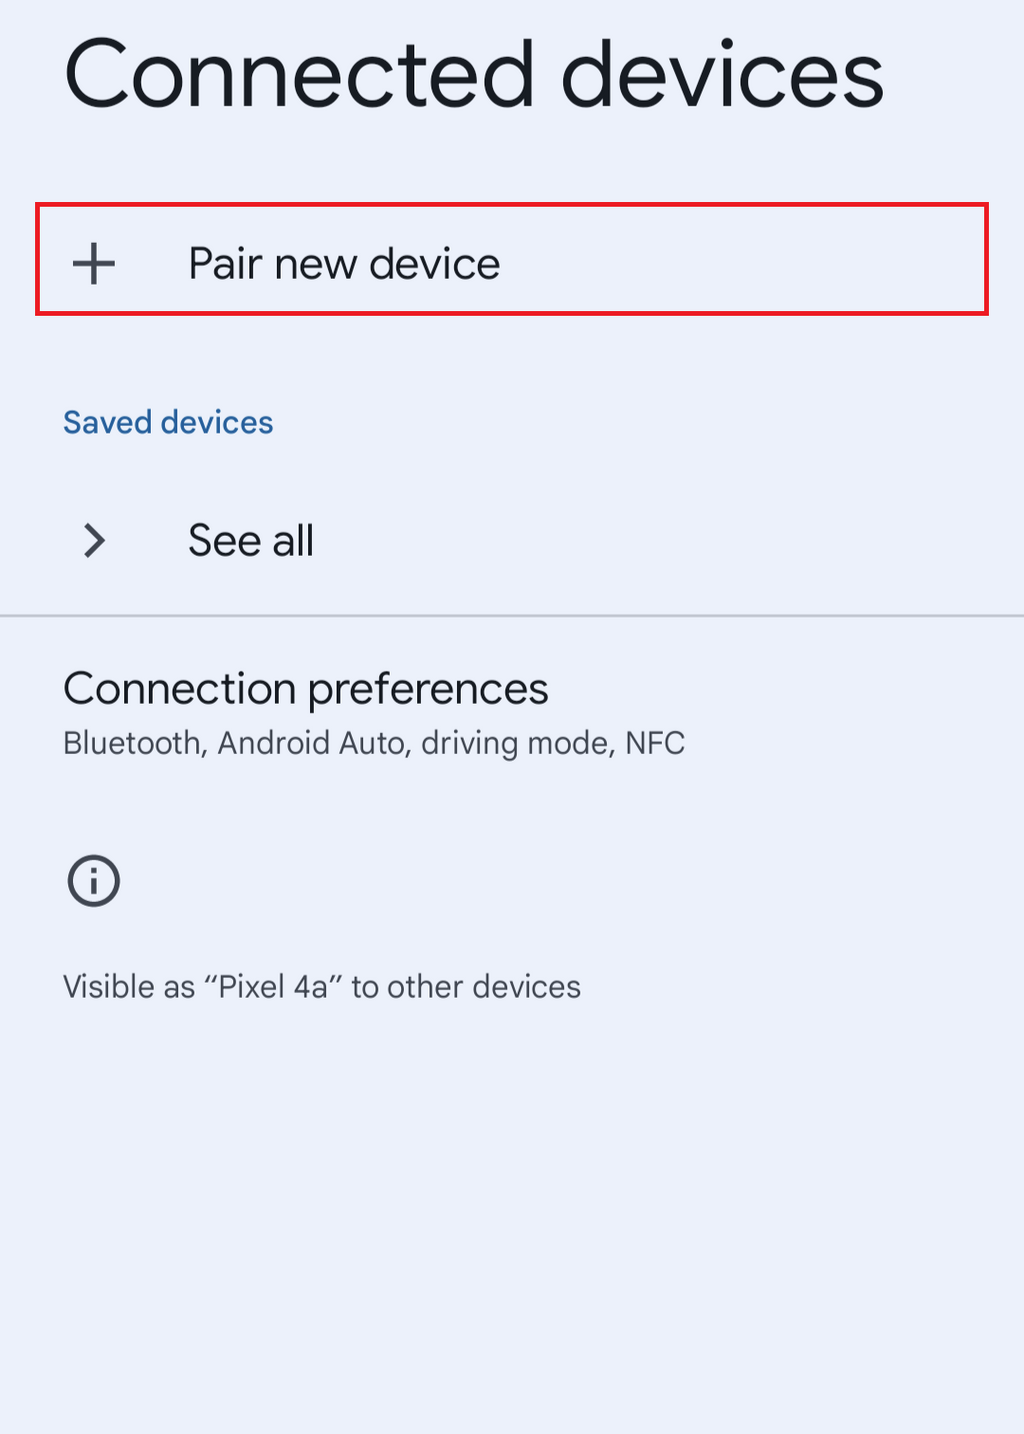Expand saved devices with the chevron arrow
This screenshot has width=1024, height=1434.
click(94, 541)
